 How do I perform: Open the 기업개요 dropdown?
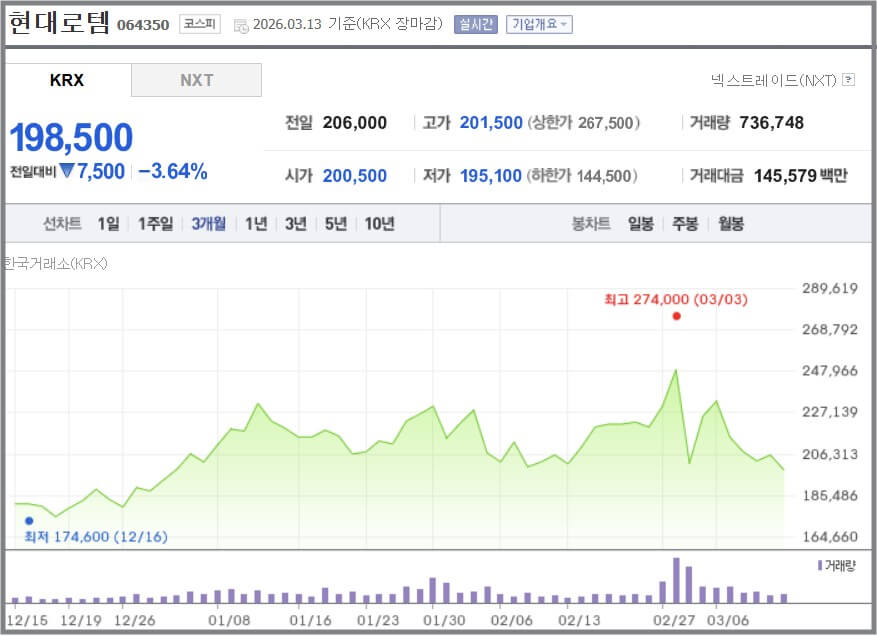(539, 24)
